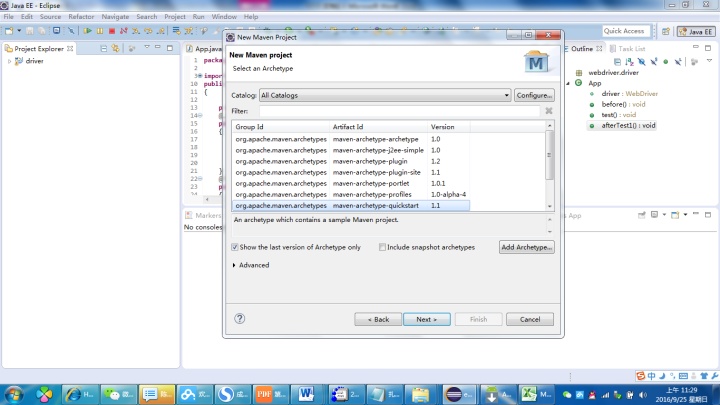Screen dimensions: 720x405
Task: Toggle Hide Local Types in Outline toolbar
Action: pyautogui.click(x=678, y=62)
